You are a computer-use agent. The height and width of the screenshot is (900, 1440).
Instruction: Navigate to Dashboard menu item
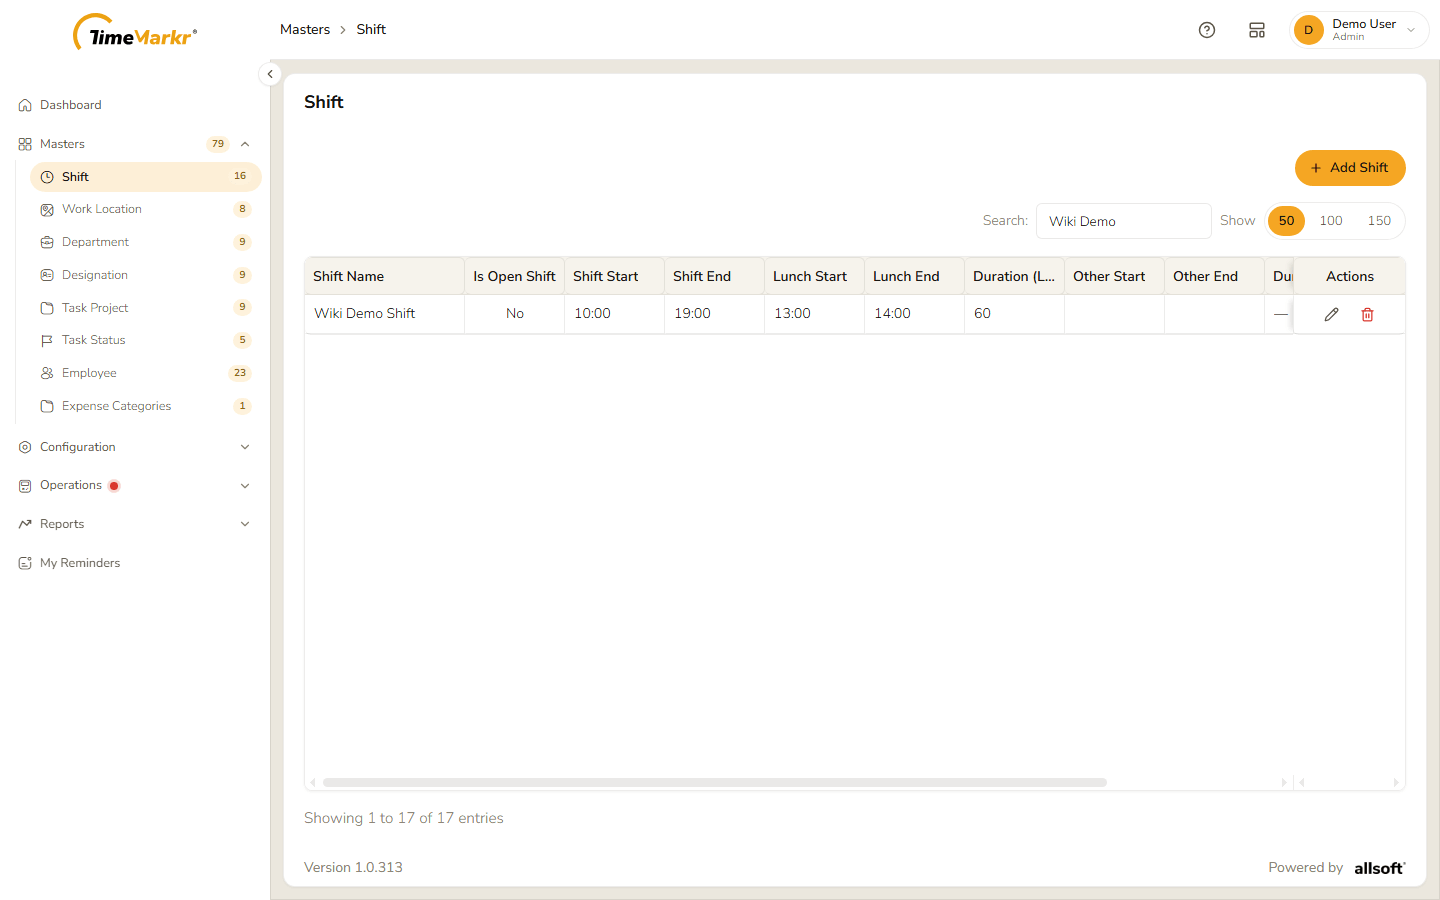(135, 105)
